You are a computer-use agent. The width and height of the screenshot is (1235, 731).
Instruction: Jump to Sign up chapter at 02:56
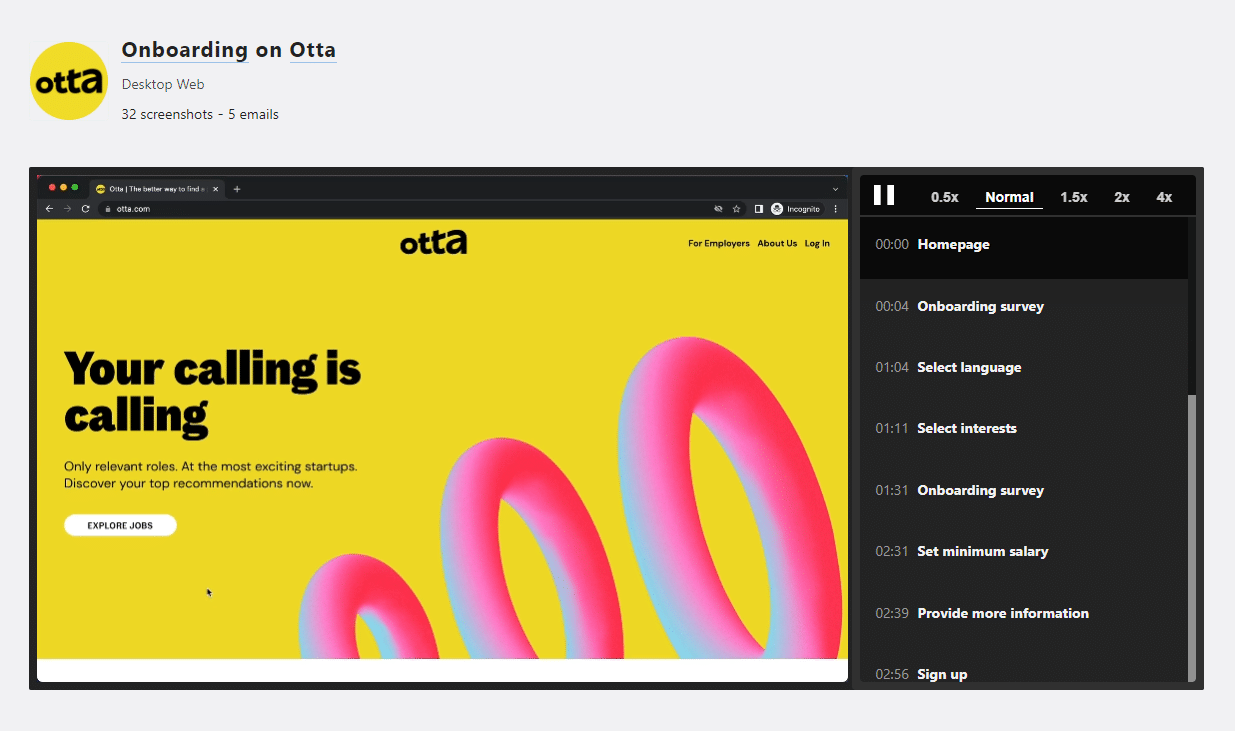click(1024, 671)
